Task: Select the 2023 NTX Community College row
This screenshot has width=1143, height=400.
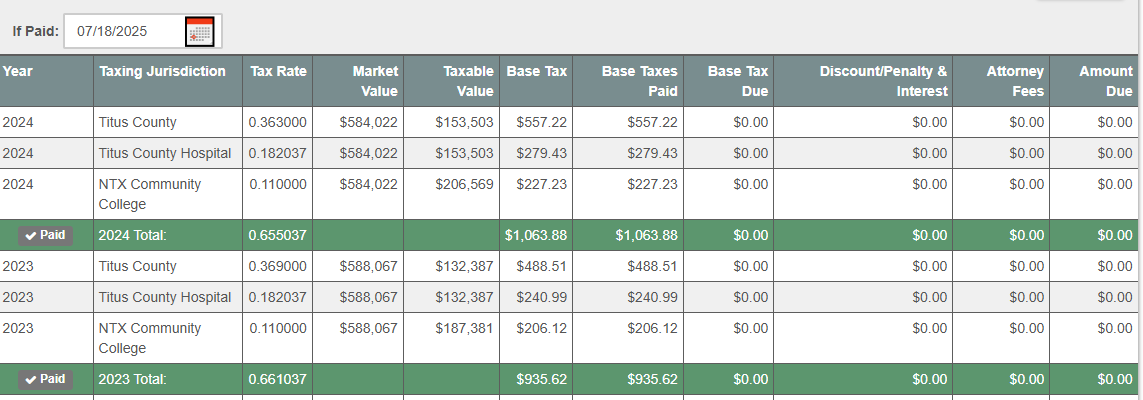Action: pos(150,338)
